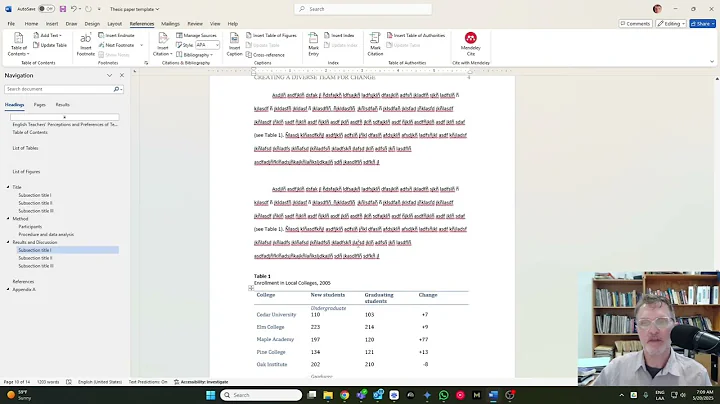Image resolution: width=720 pixels, height=404 pixels.
Task: Close the Navigation pane
Action: click(122, 75)
